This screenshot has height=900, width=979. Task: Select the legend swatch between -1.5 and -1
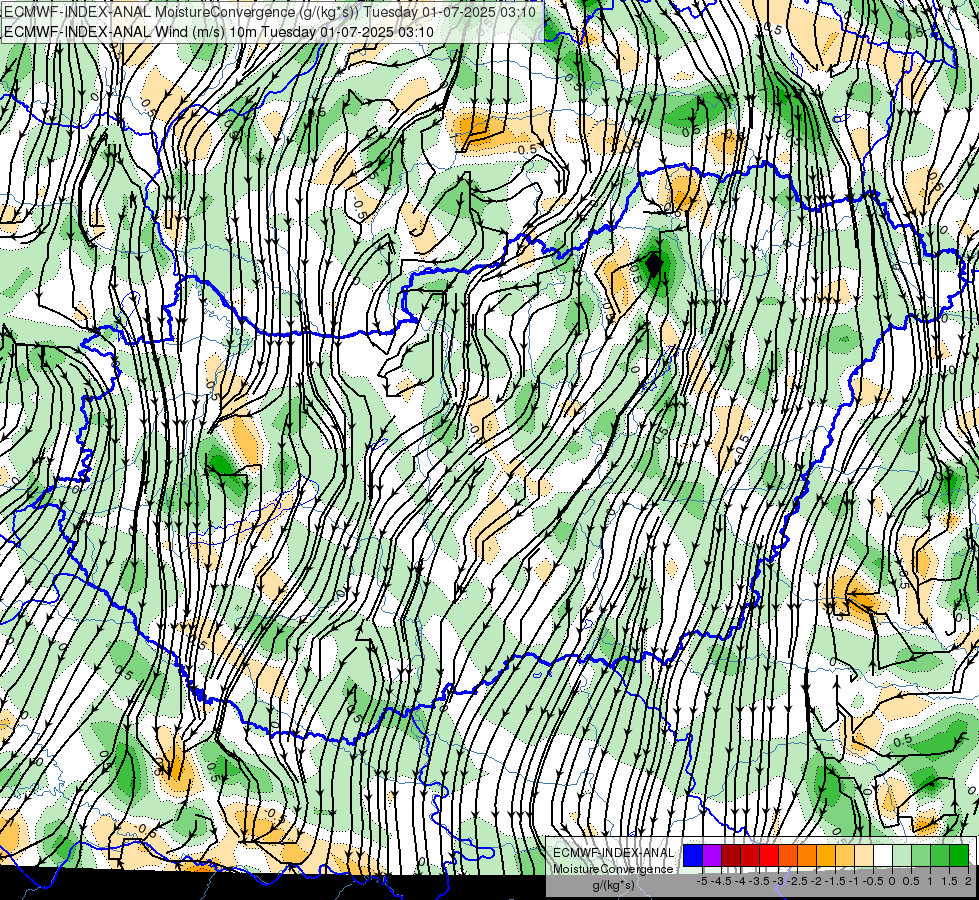click(x=845, y=855)
